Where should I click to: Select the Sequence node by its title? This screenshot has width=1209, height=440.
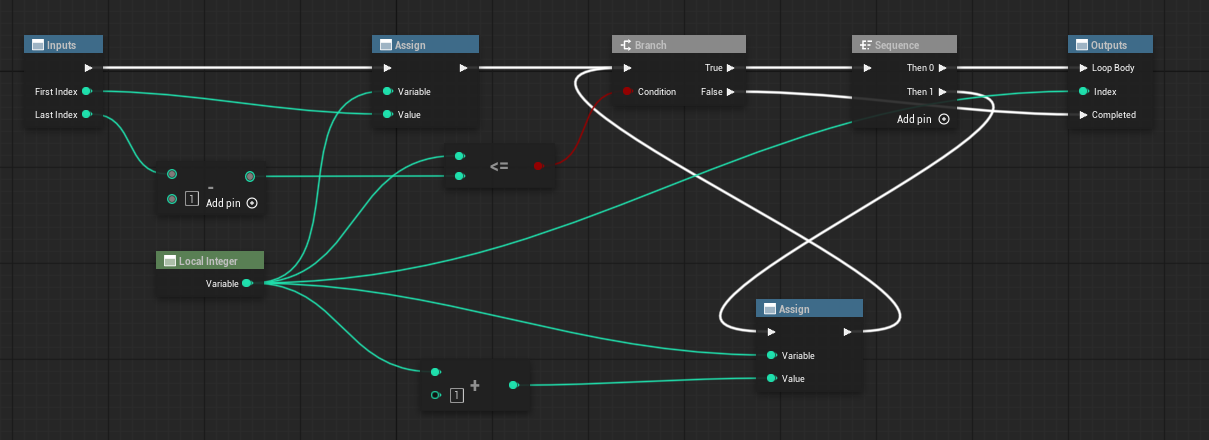(897, 45)
